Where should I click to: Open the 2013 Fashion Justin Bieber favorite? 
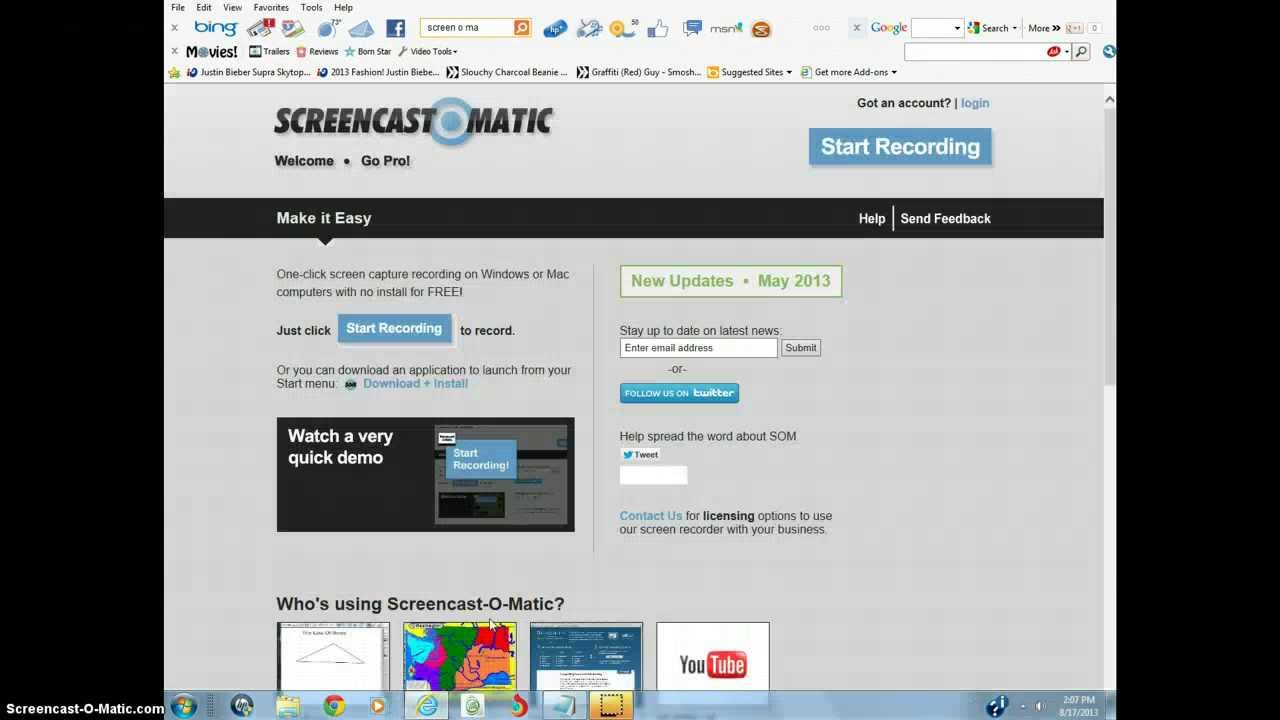click(x=378, y=72)
